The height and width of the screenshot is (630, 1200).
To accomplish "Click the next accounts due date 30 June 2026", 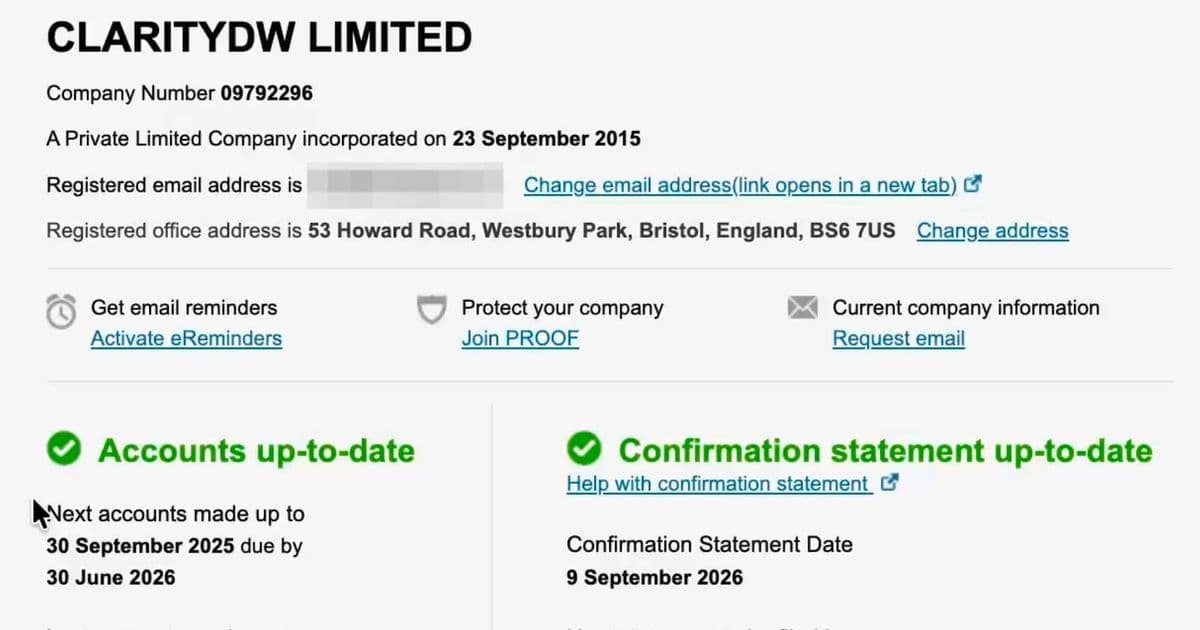I will 110,577.
